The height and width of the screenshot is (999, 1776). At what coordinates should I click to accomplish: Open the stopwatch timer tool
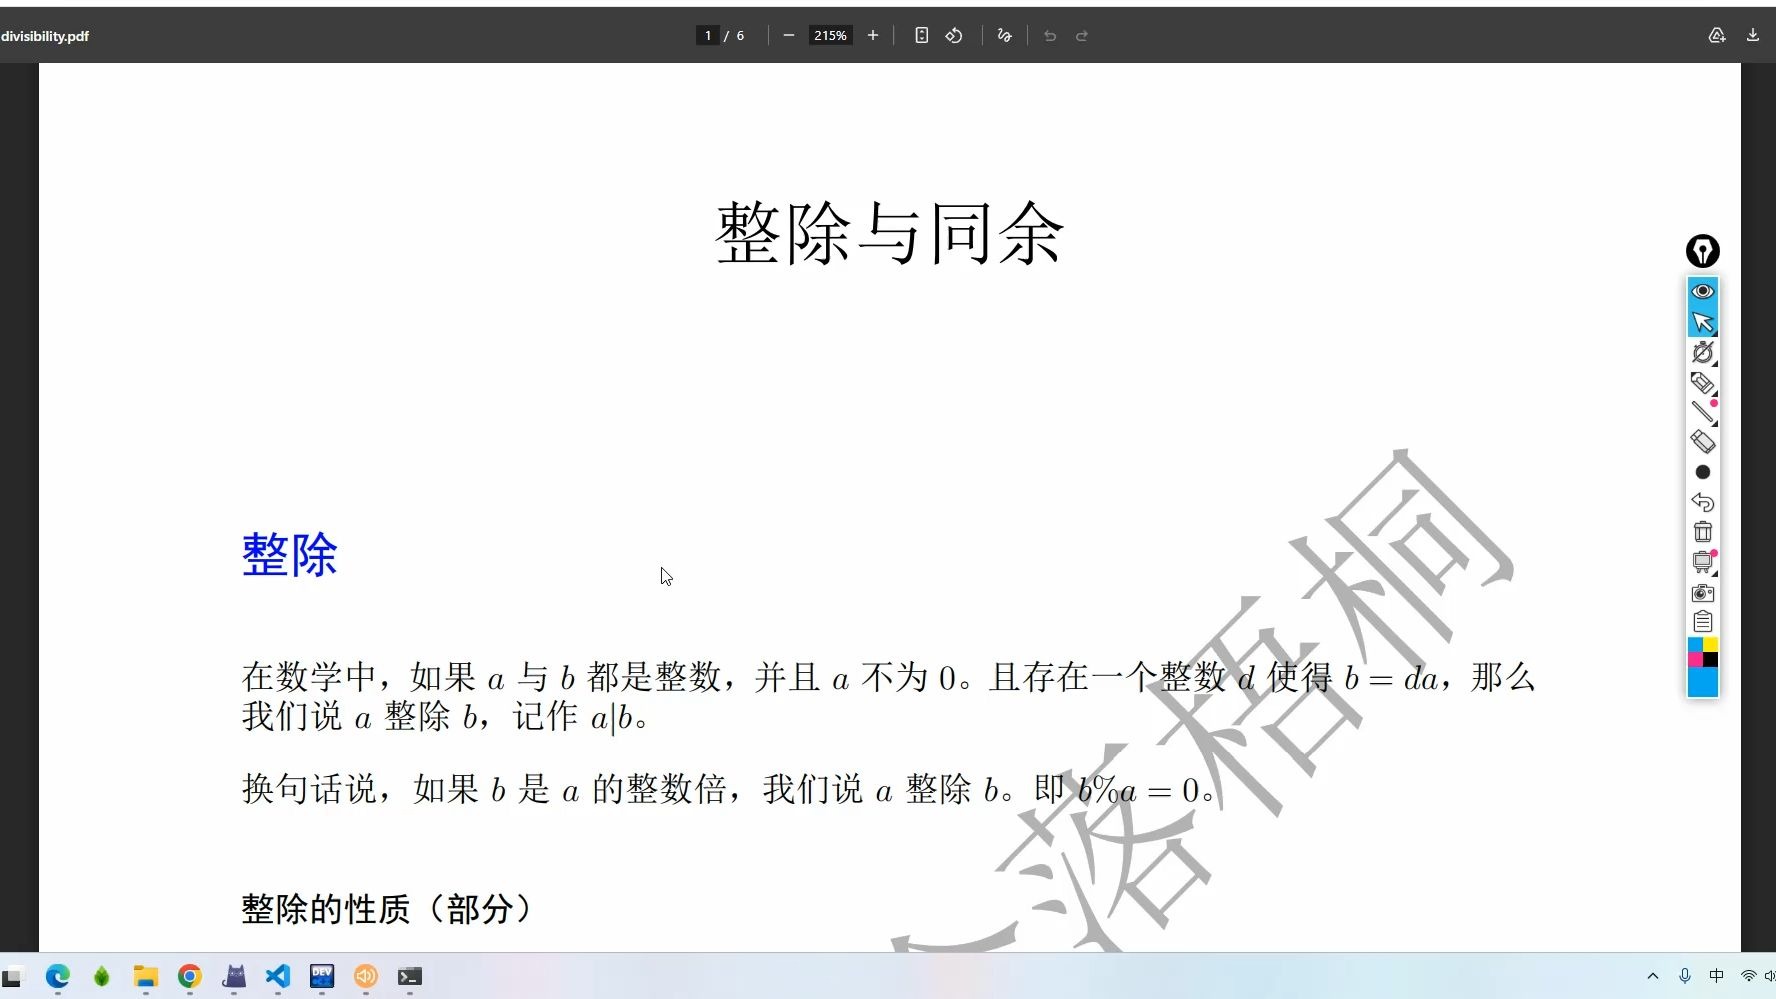pyautogui.click(x=1703, y=352)
